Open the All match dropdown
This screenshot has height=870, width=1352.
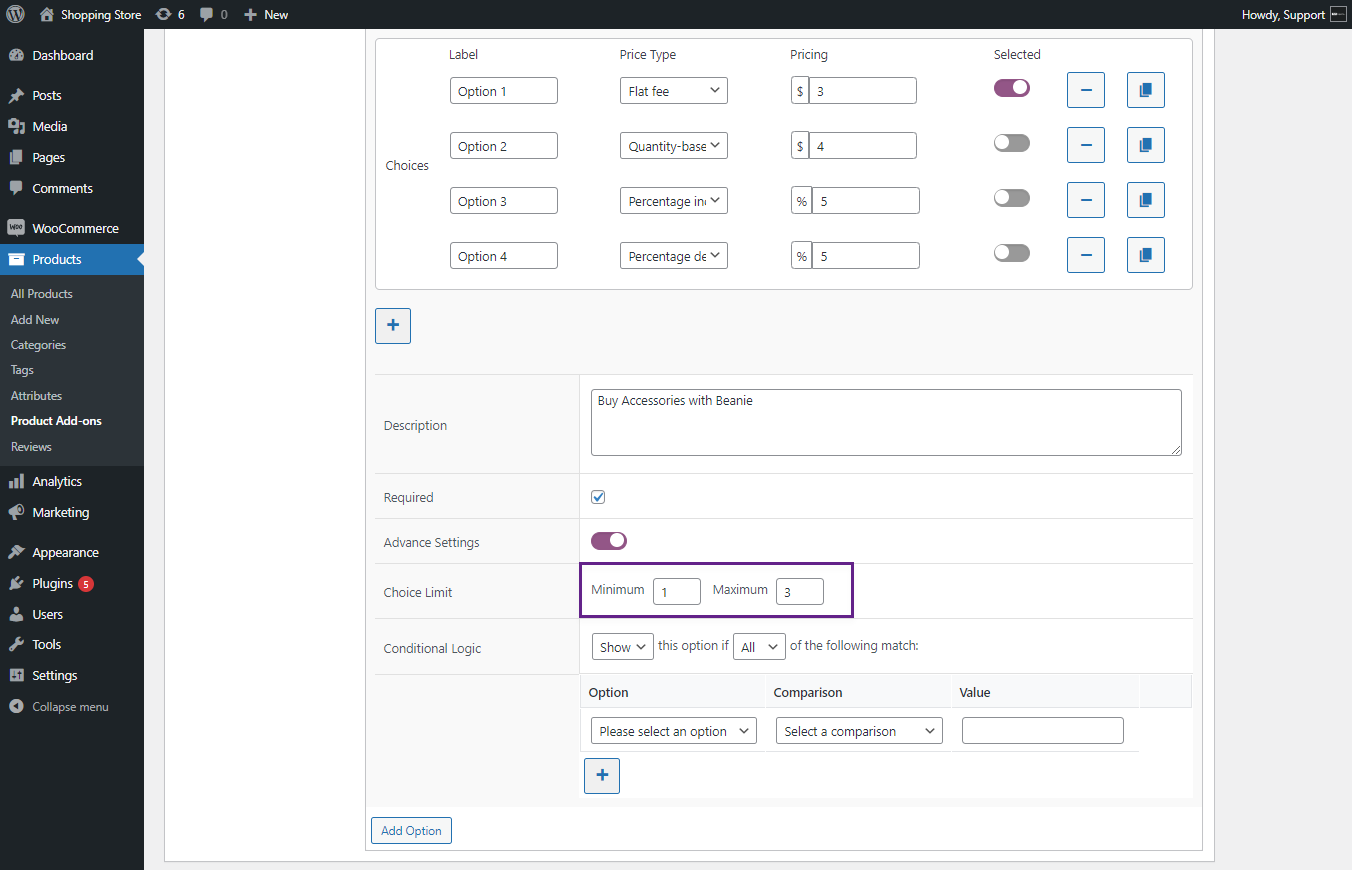tap(760, 647)
